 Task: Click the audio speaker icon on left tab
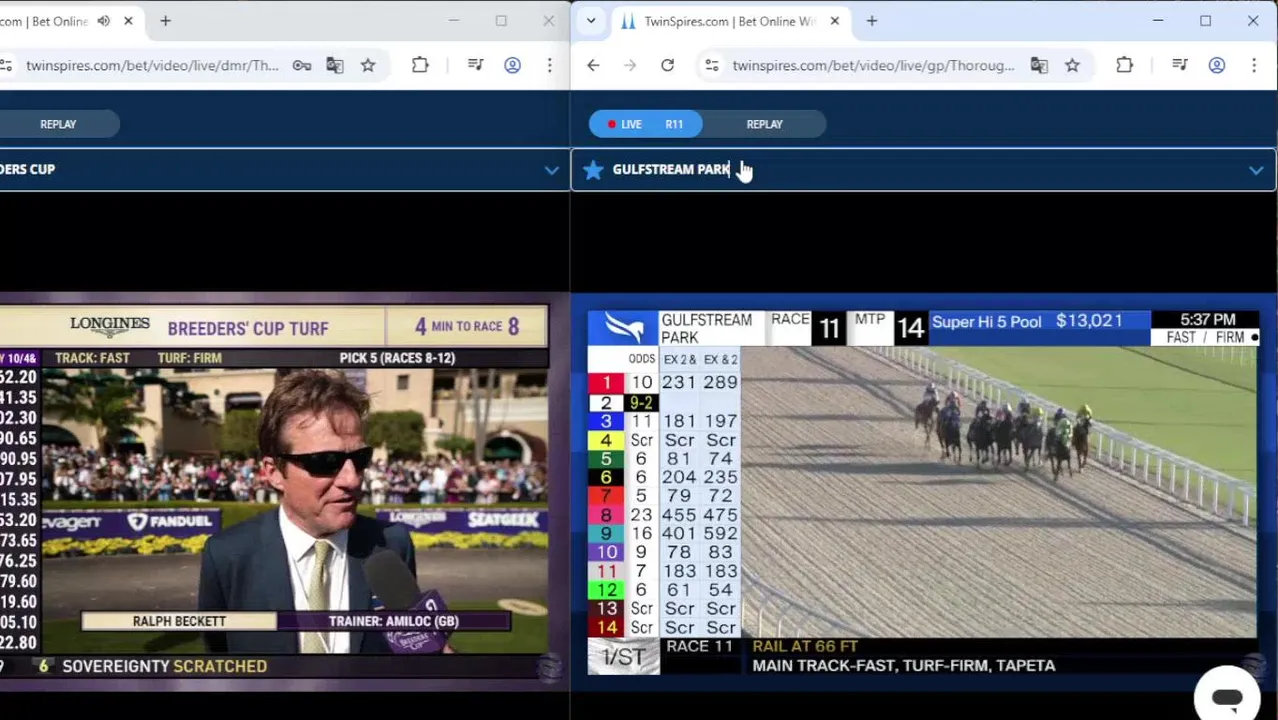click(103, 21)
